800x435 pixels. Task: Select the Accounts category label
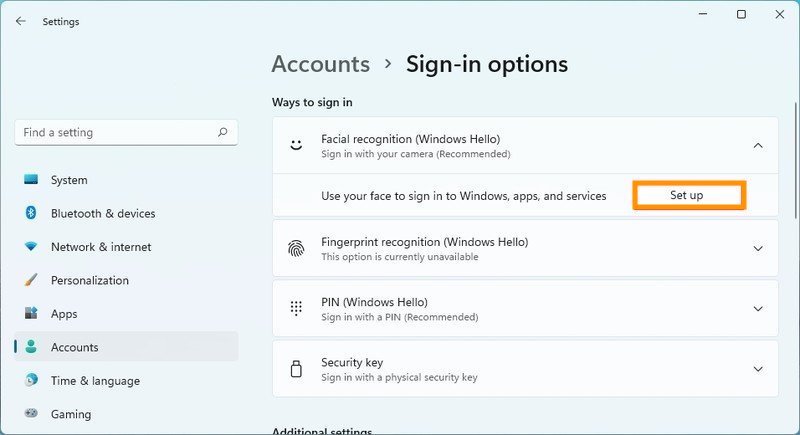coord(74,347)
